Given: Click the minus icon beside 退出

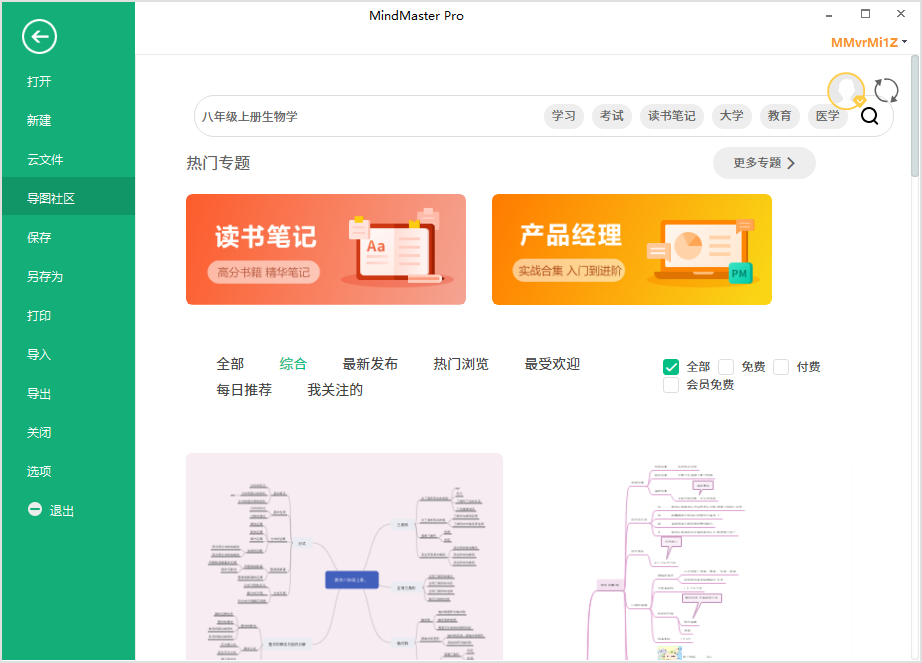Looking at the screenshot, I should point(35,510).
